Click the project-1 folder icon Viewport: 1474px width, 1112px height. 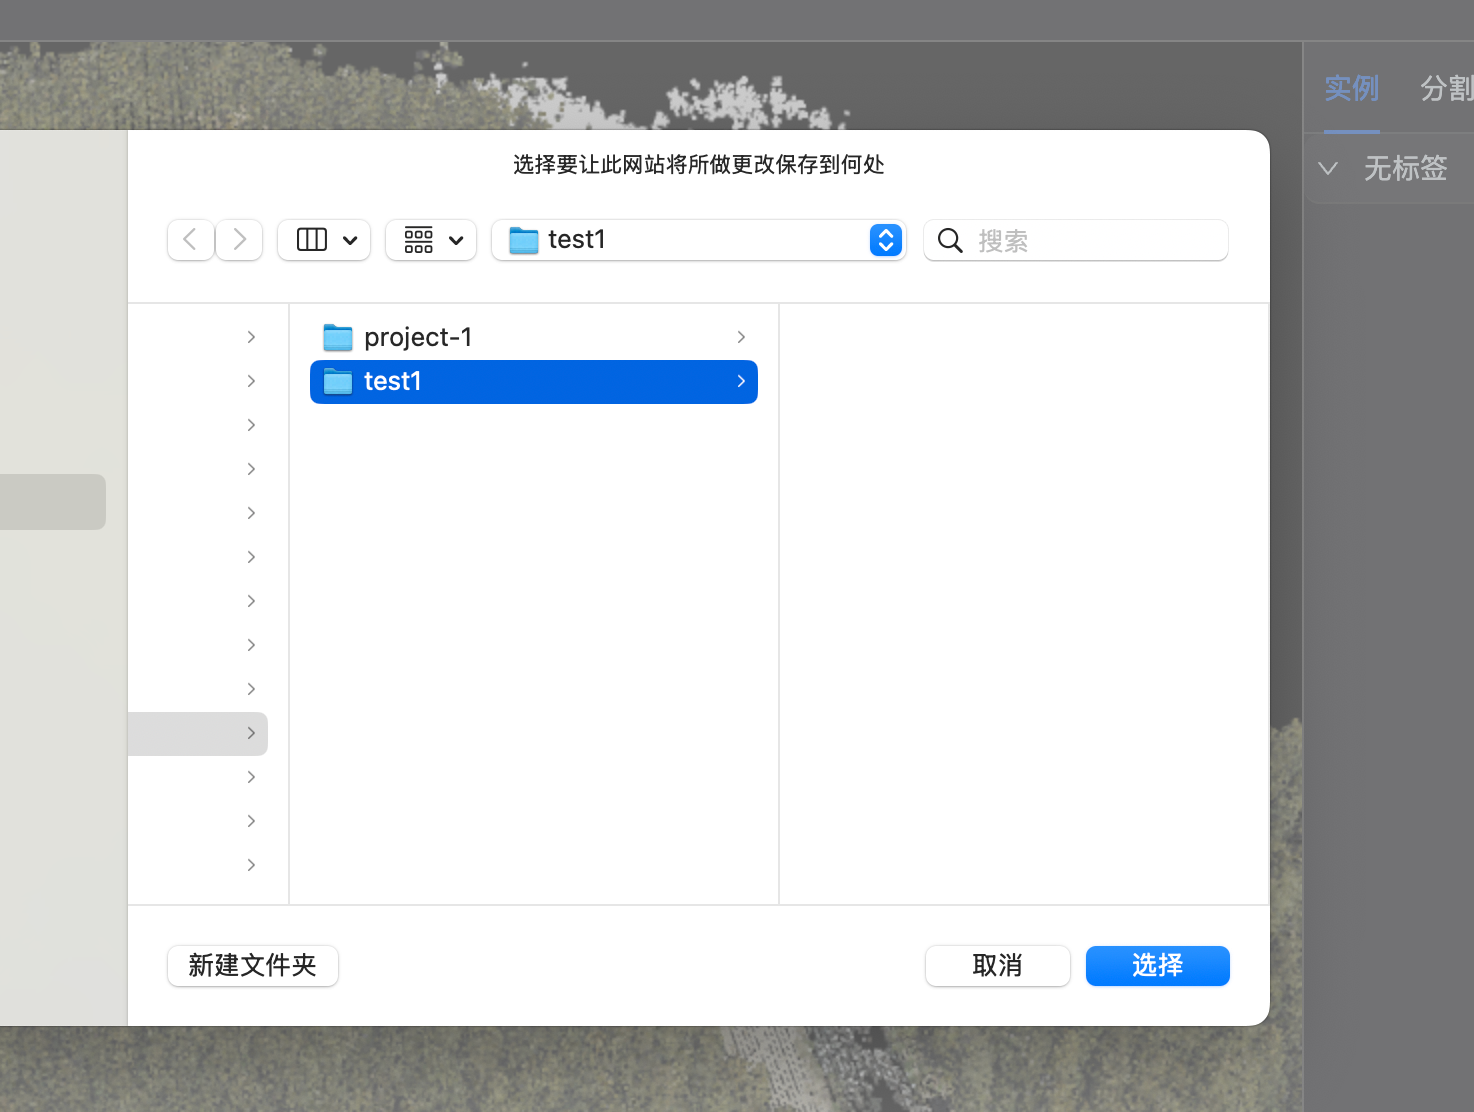pos(337,337)
